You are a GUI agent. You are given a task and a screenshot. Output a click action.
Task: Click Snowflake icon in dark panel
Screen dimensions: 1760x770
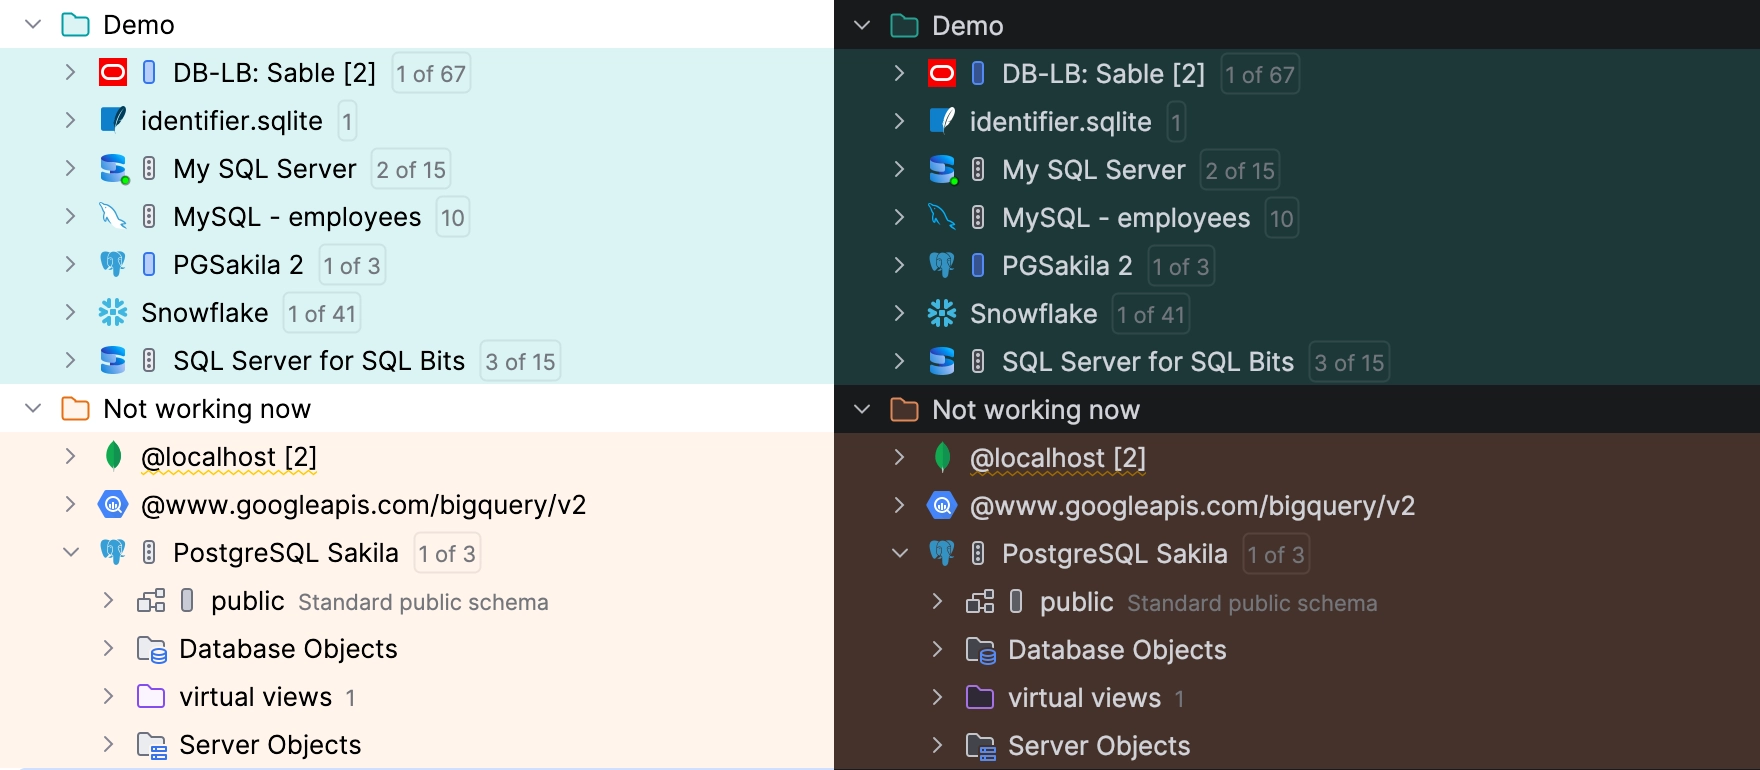pyautogui.click(x=942, y=313)
